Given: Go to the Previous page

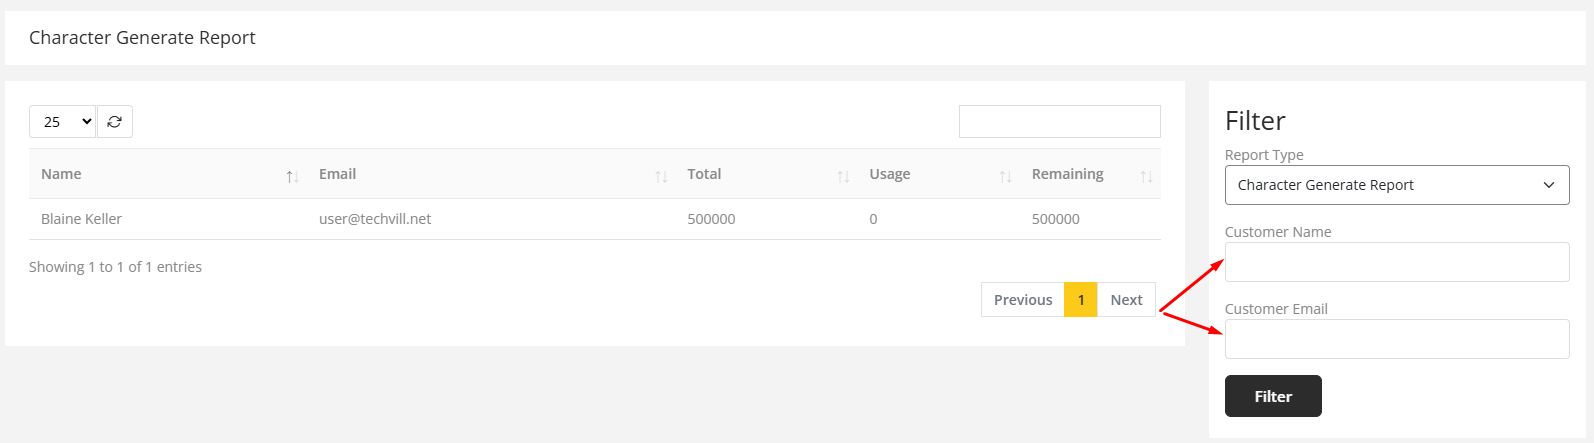Looking at the screenshot, I should [x=1022, y=300].
